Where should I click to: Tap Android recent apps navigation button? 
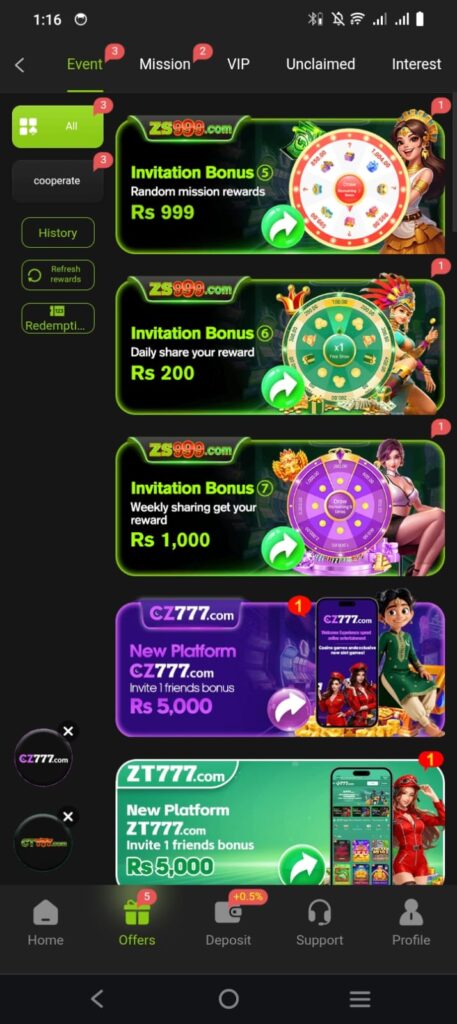360,999
